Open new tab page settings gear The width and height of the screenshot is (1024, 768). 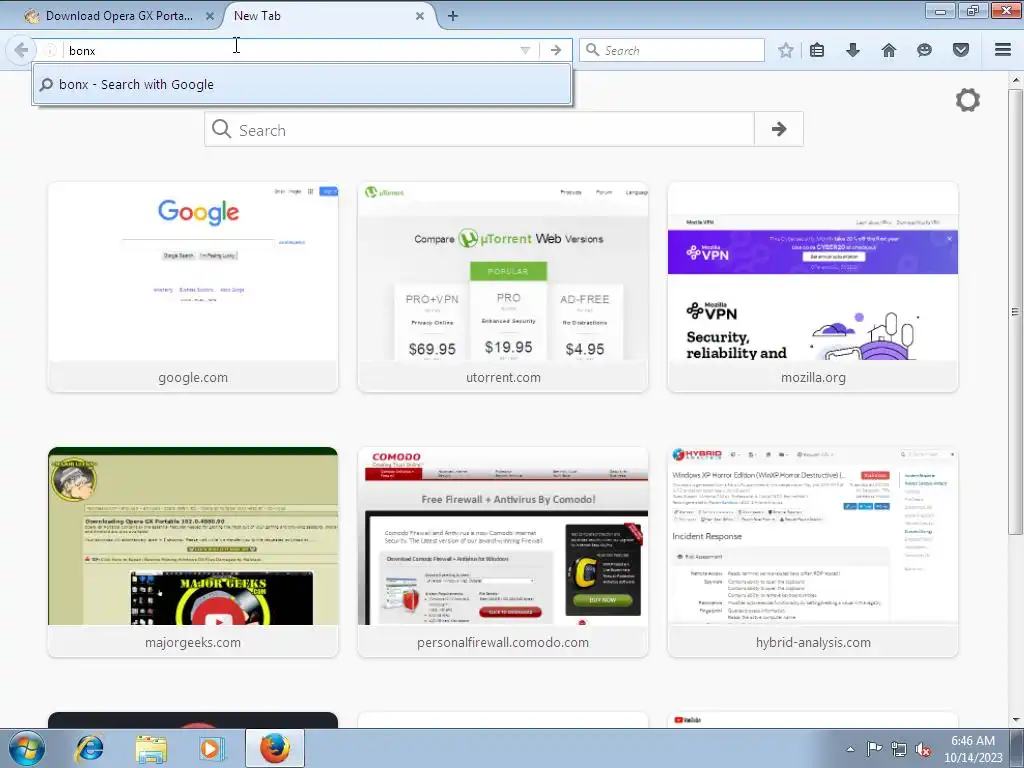[x=968, y=100]
